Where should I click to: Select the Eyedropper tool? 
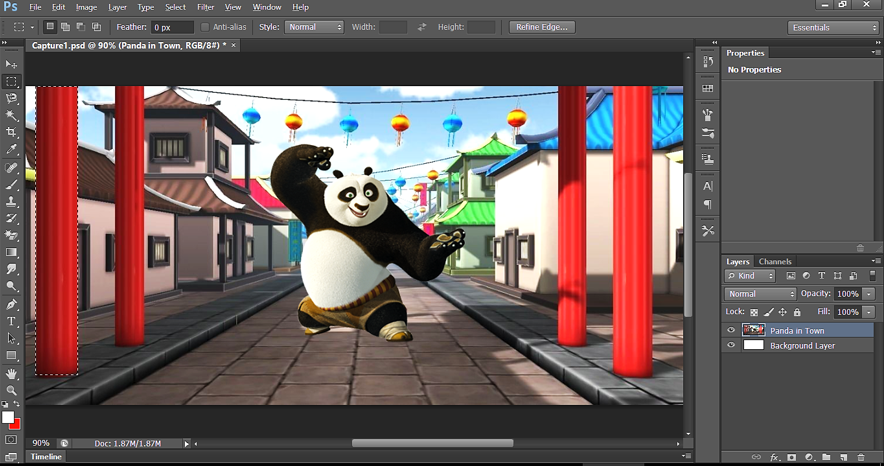pos(11,150)
